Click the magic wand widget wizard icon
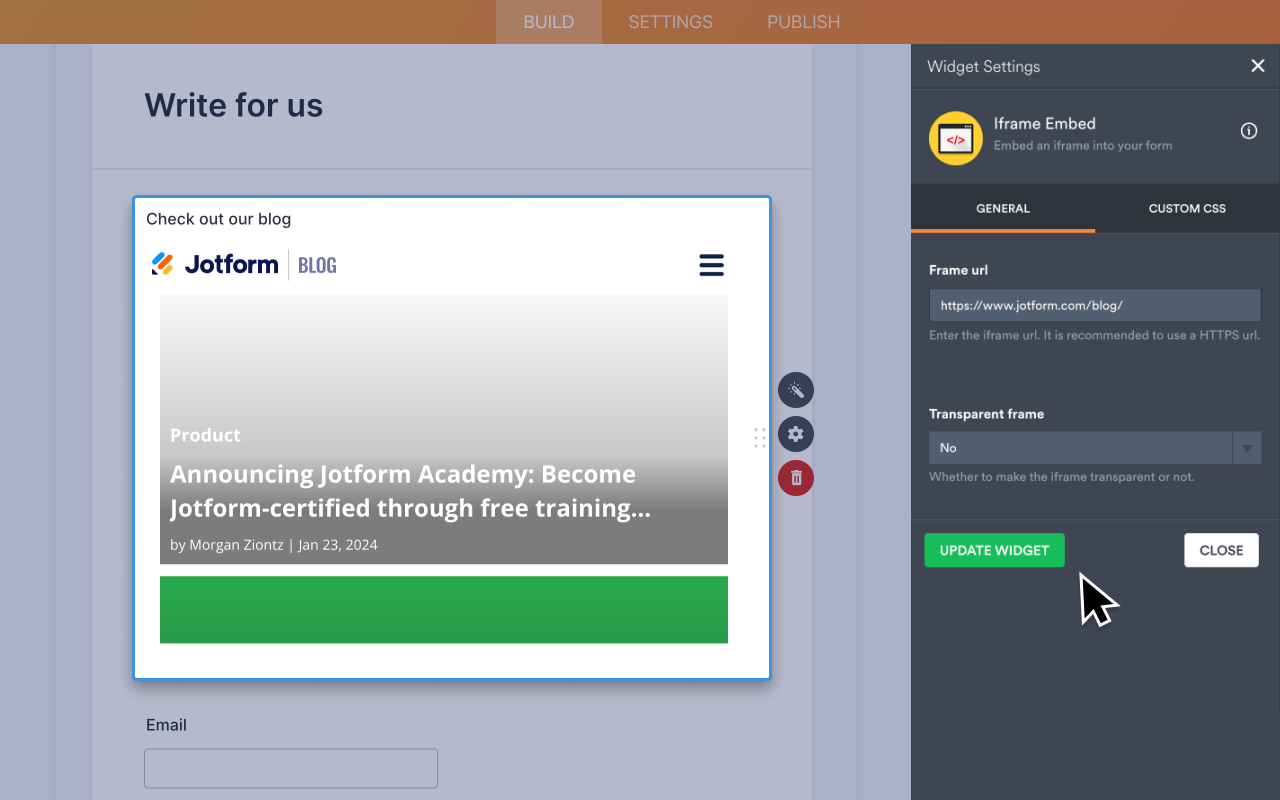Viewport: 1280px width, 800px height. (795, 390)
